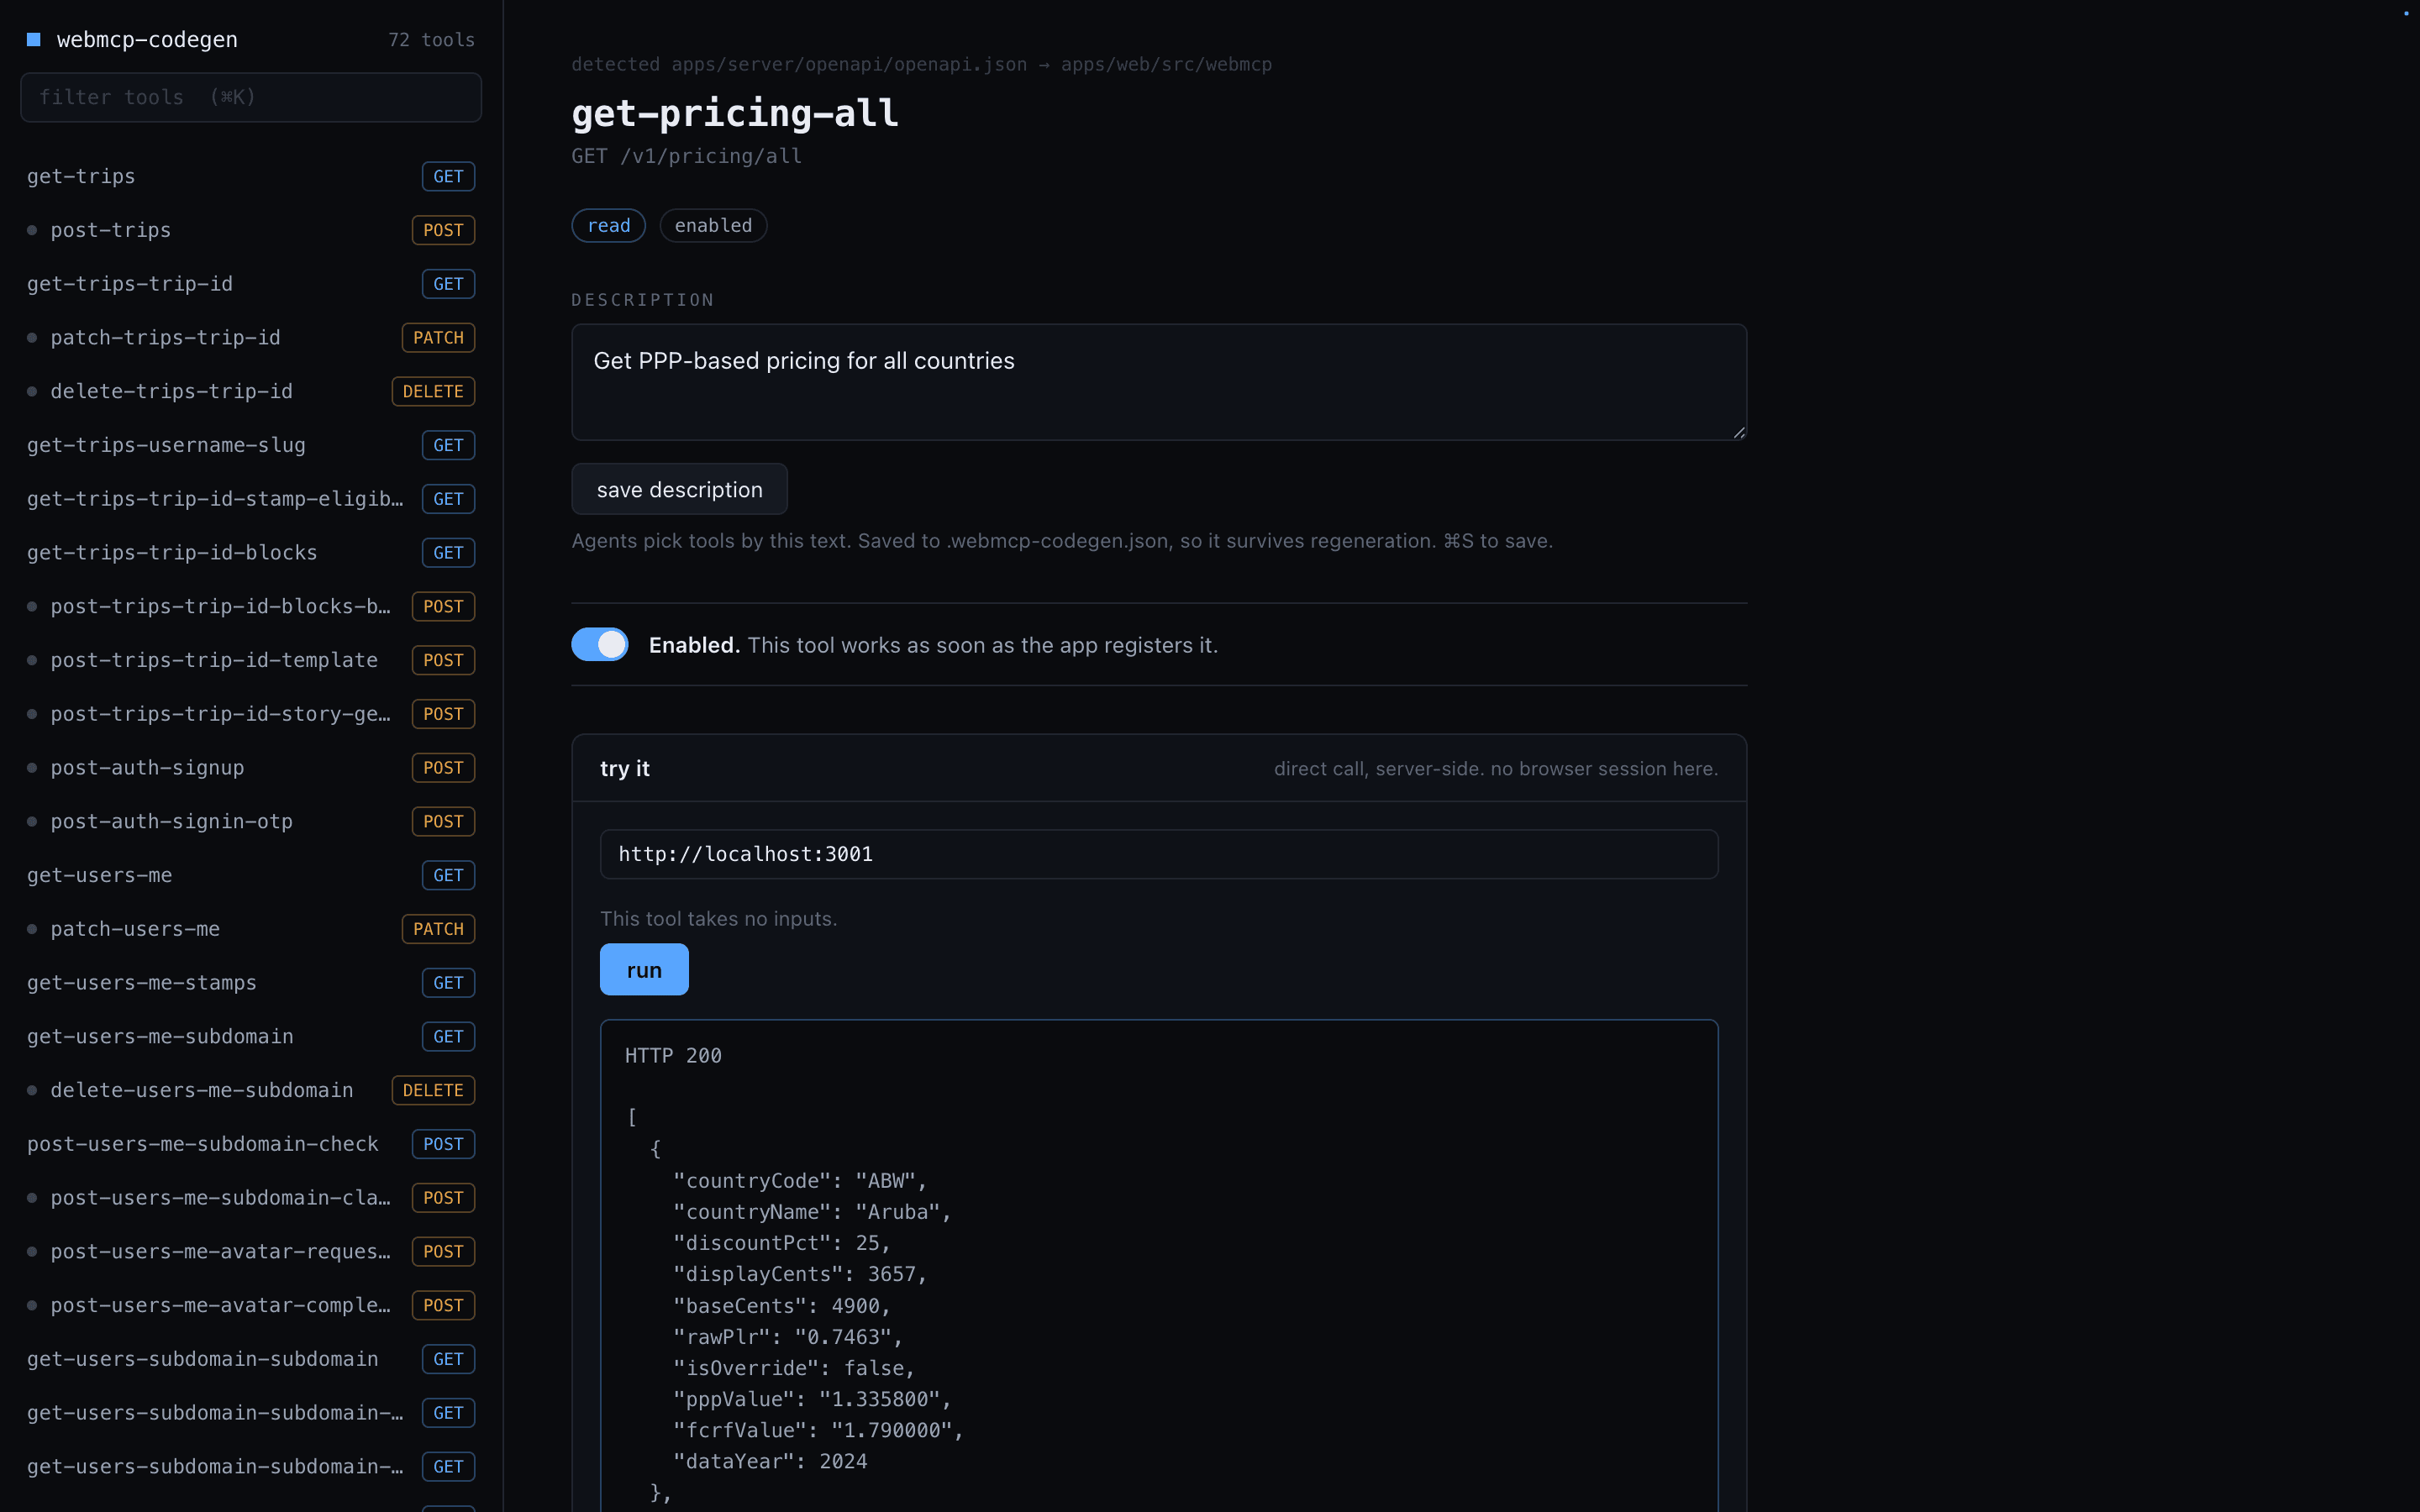
Task: Click the "displayCents": 3657 value line
Action: pyautogui.click(x=800, y=1274)
